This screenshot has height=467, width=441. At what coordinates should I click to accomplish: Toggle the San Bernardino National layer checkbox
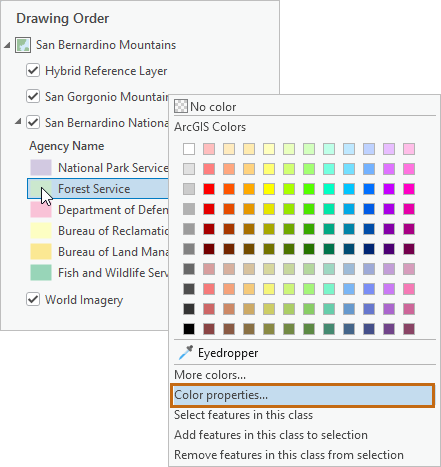point(33,122)
